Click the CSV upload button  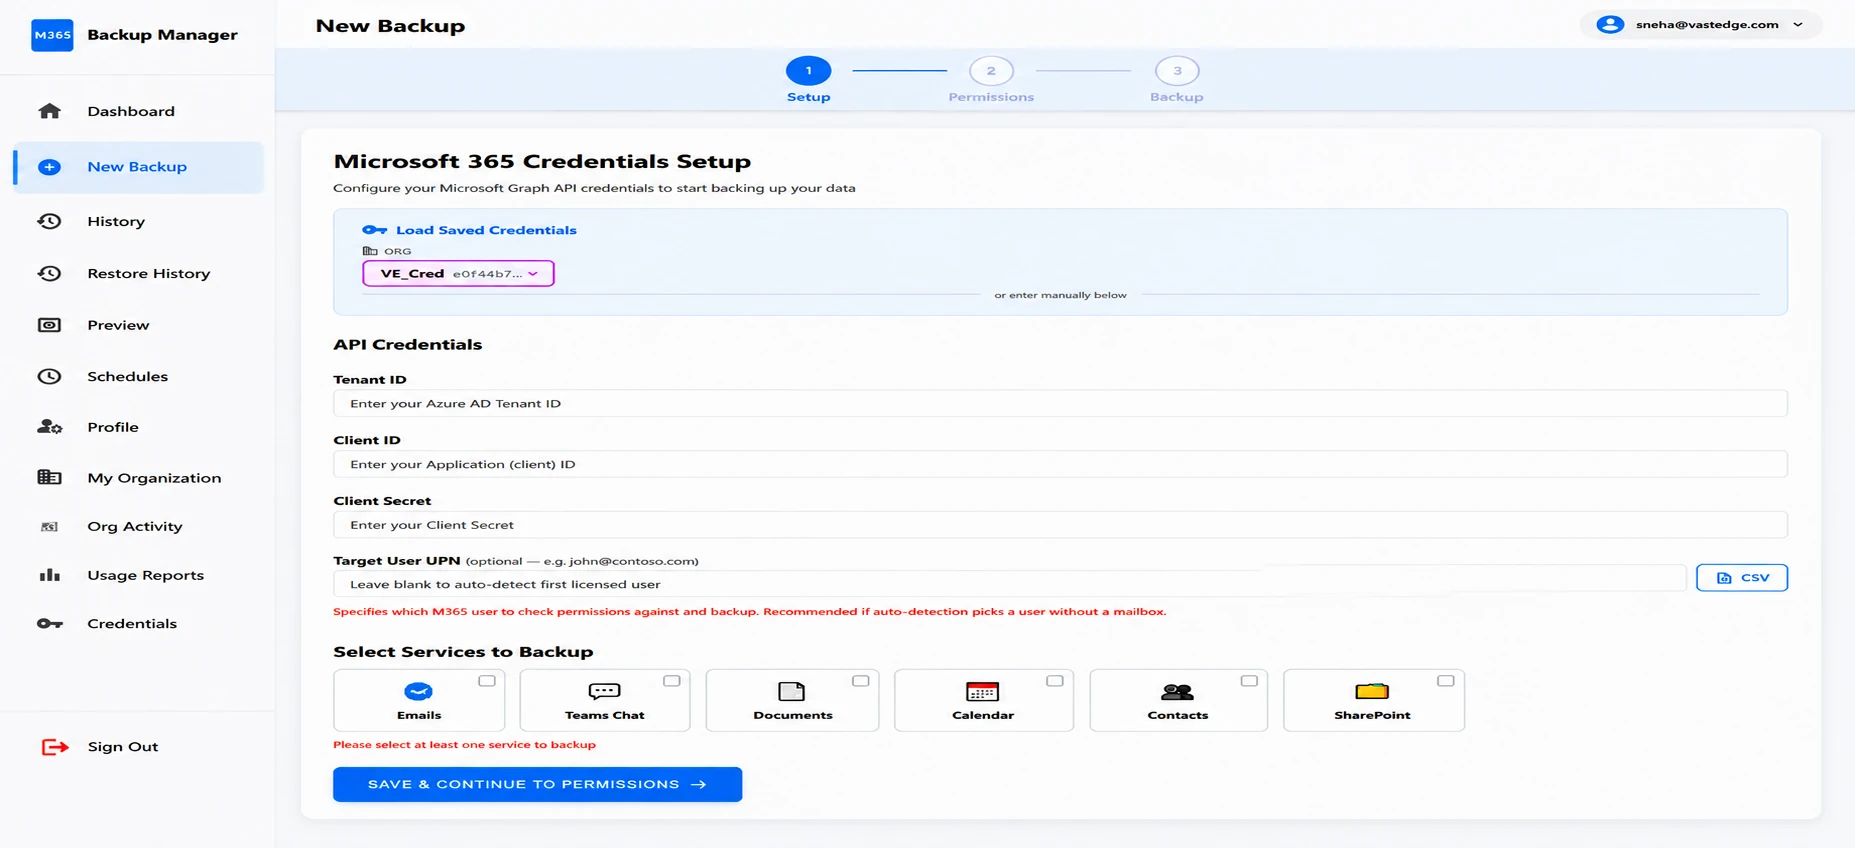1742,578
